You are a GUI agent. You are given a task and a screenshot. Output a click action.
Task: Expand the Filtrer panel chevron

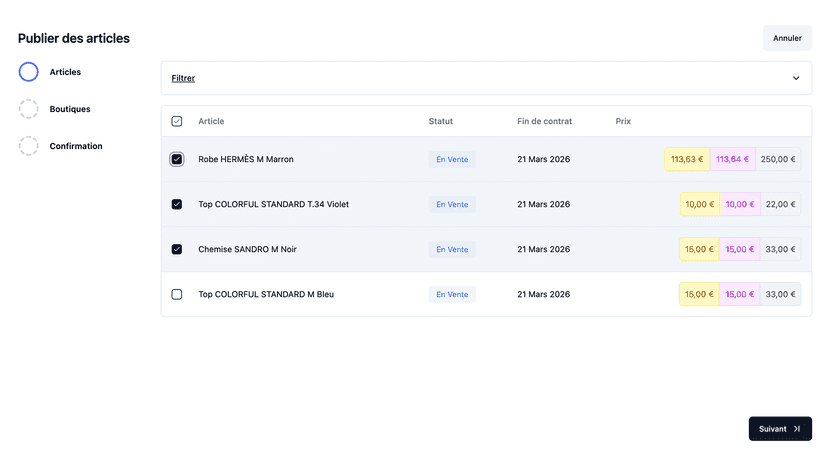click(796, 78)
